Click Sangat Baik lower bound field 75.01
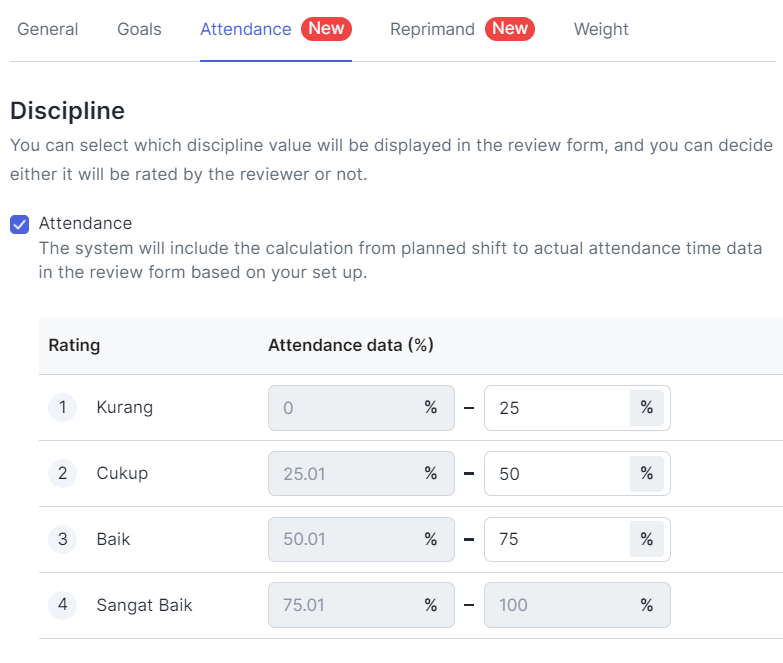The width and height of the screenshot is (783, 663). tap(361, 605)
